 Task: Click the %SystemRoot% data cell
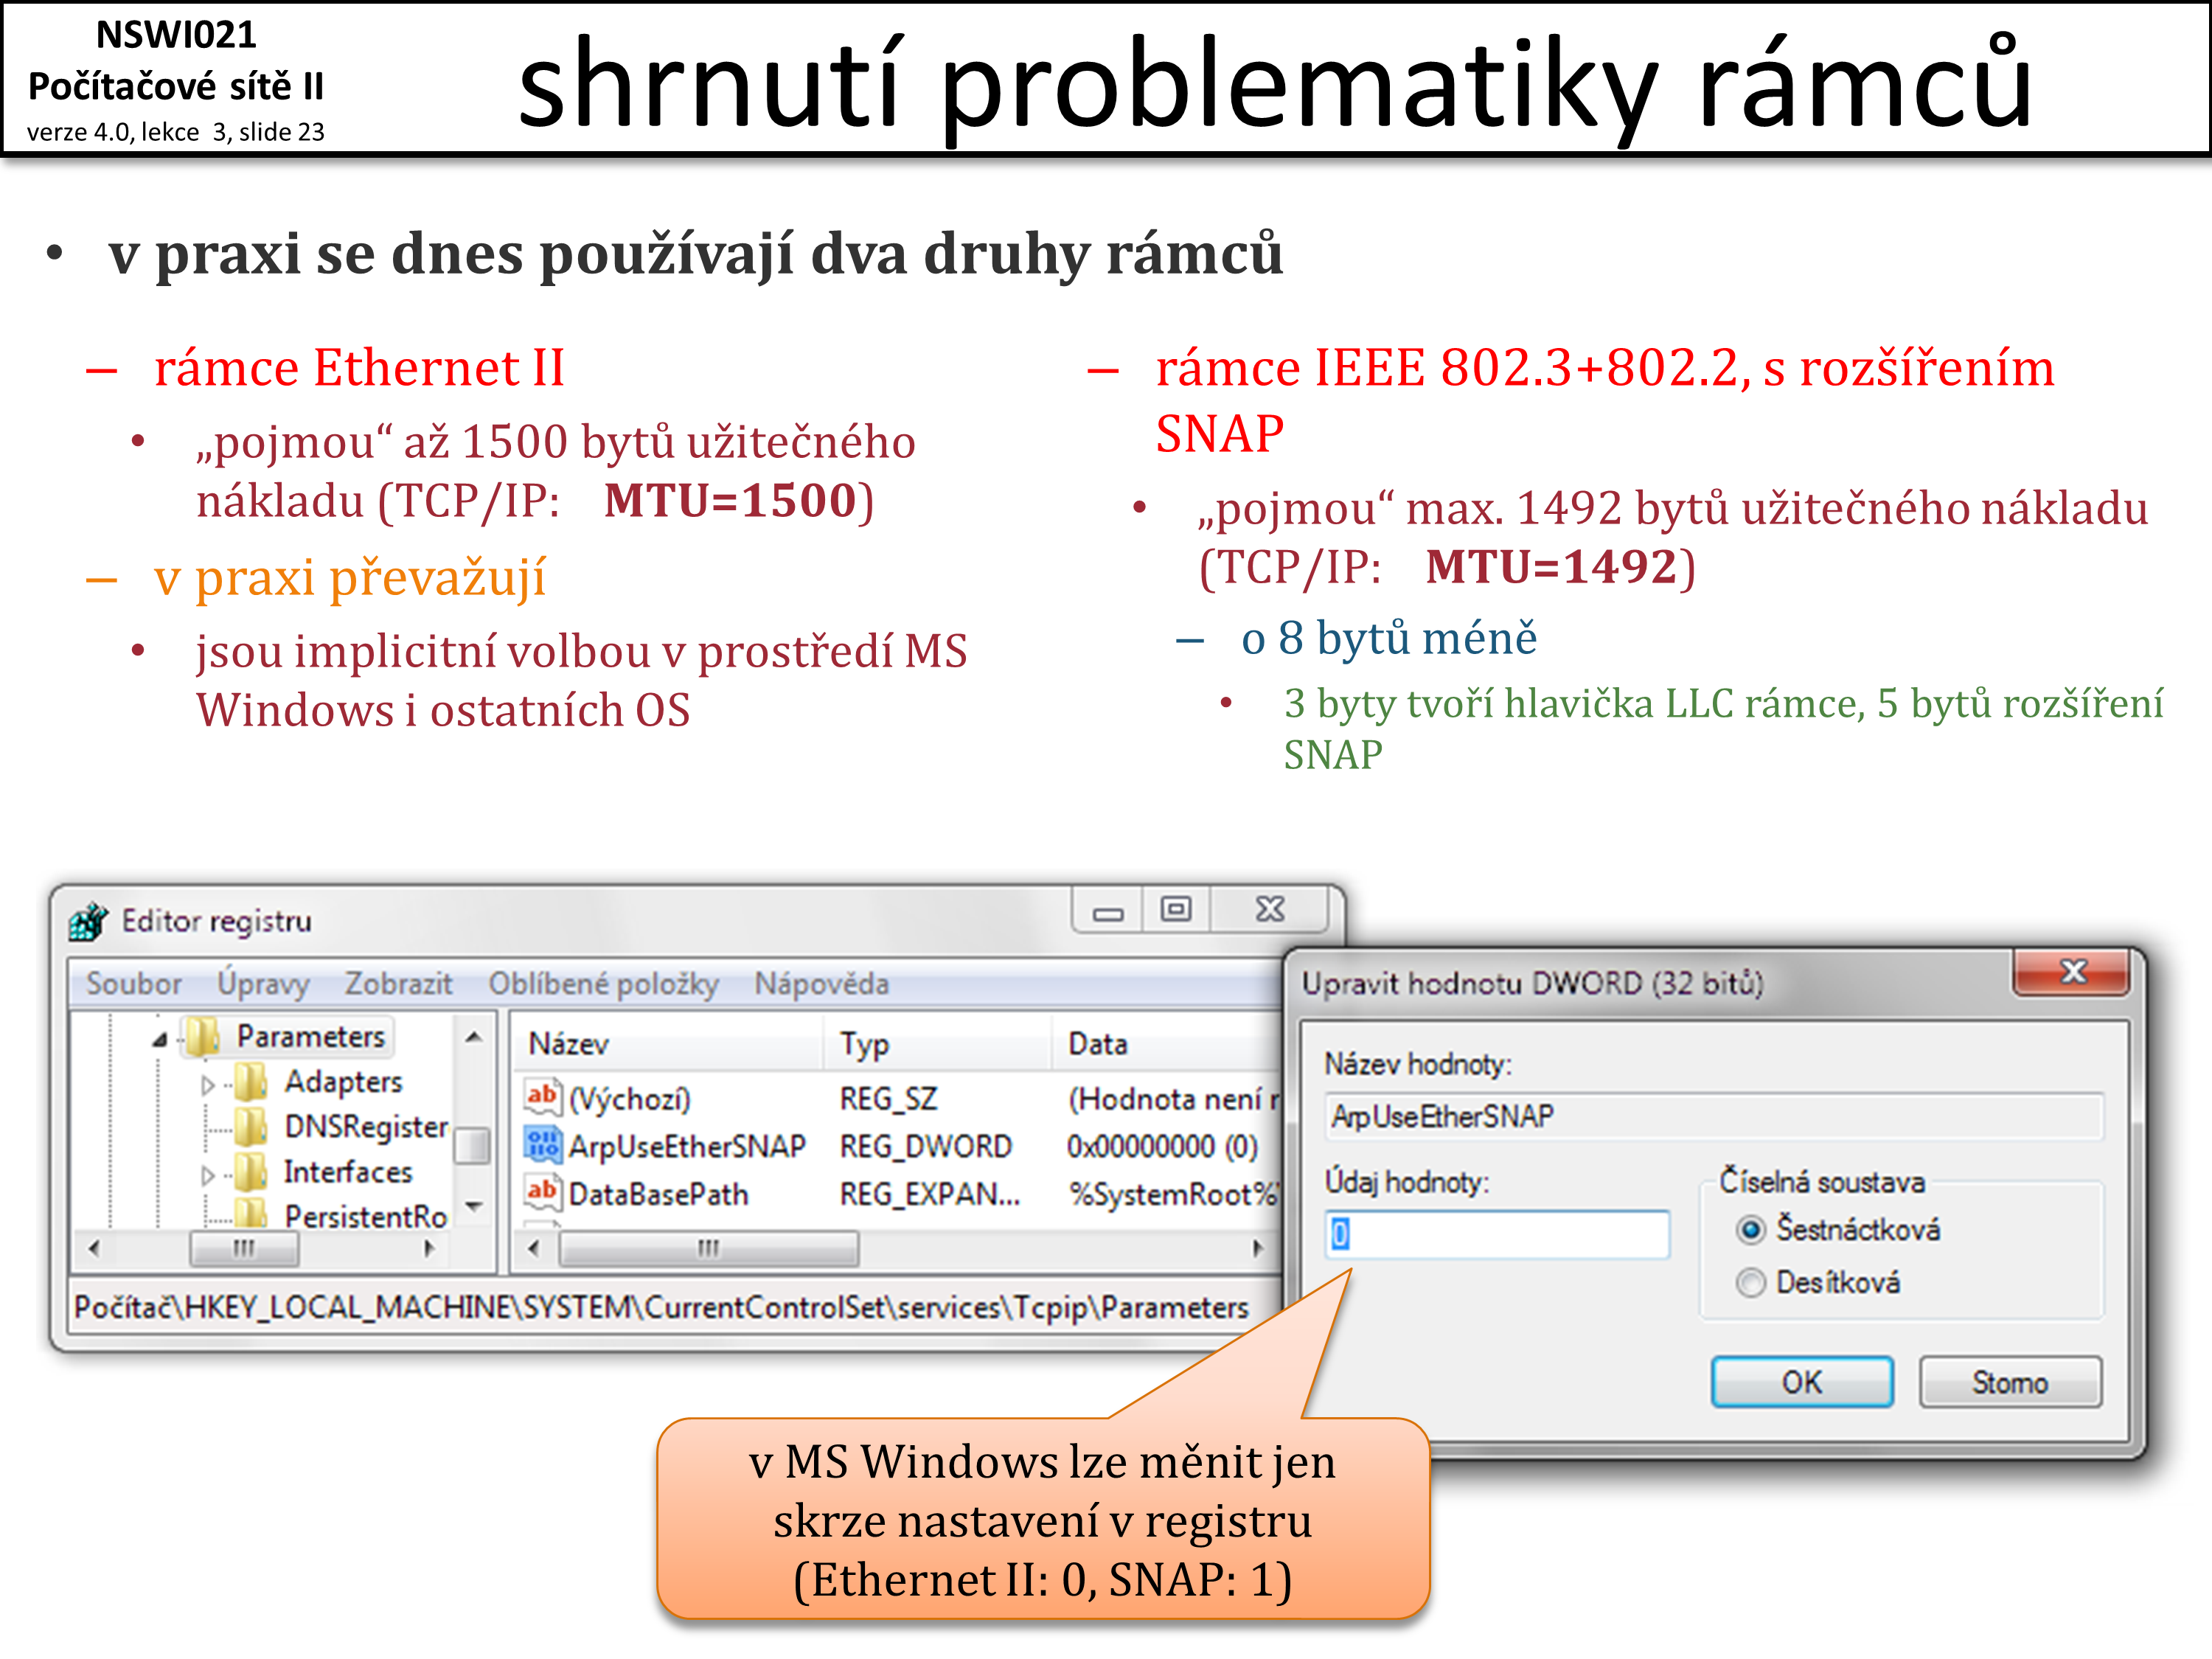(1174, 1194)
